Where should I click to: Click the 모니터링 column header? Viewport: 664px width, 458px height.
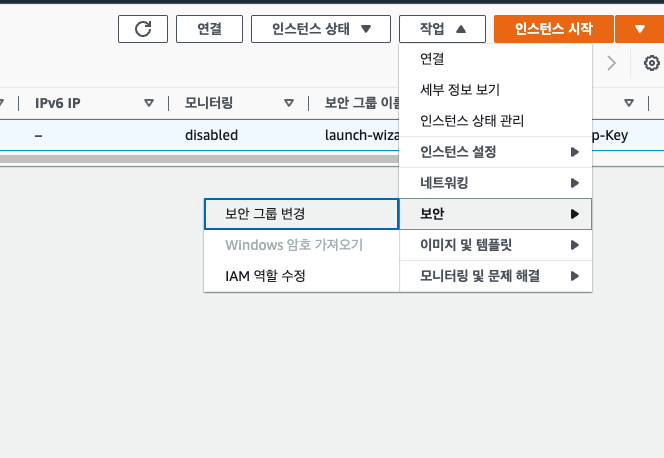coord(209,103)
